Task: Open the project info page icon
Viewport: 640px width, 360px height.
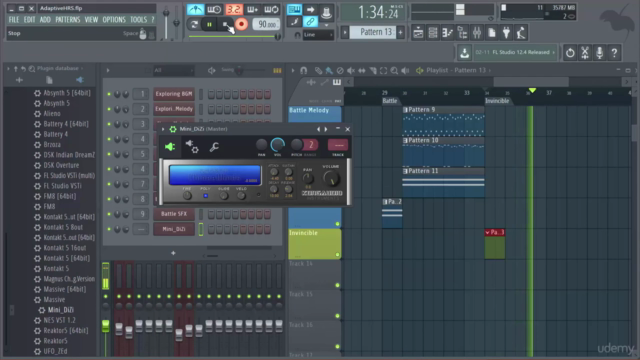Action: (491, 33)
